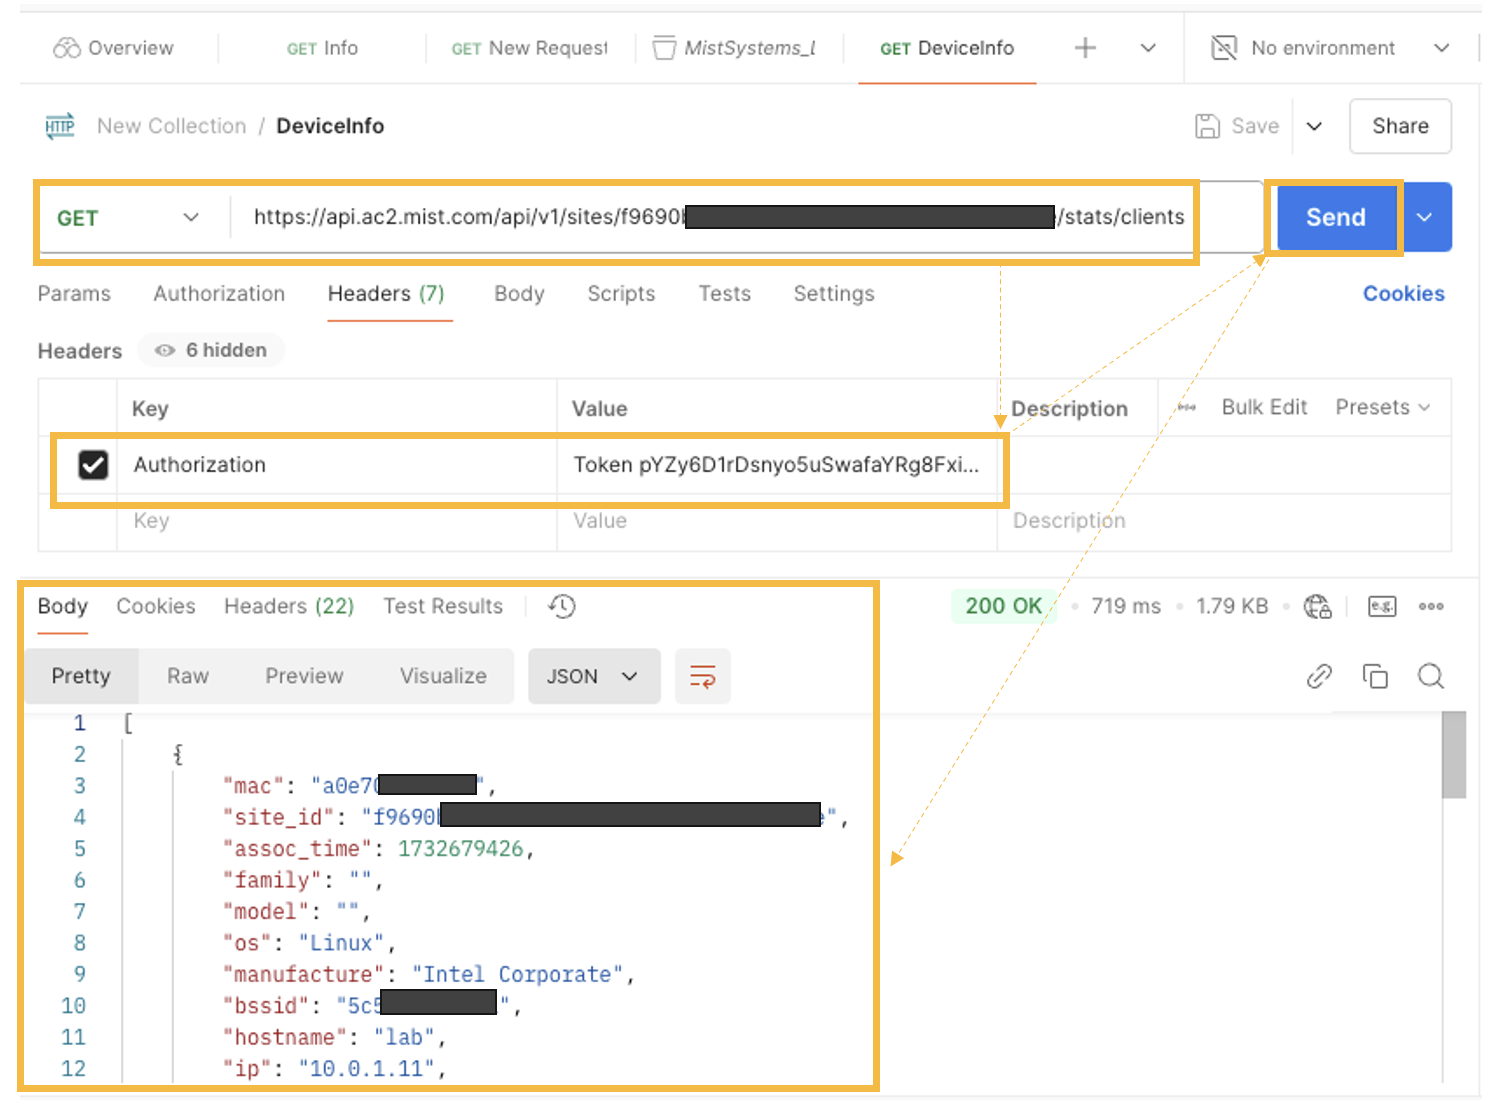
Task: Open the three-dot response options menu
Action: [x=1431, y=606]
